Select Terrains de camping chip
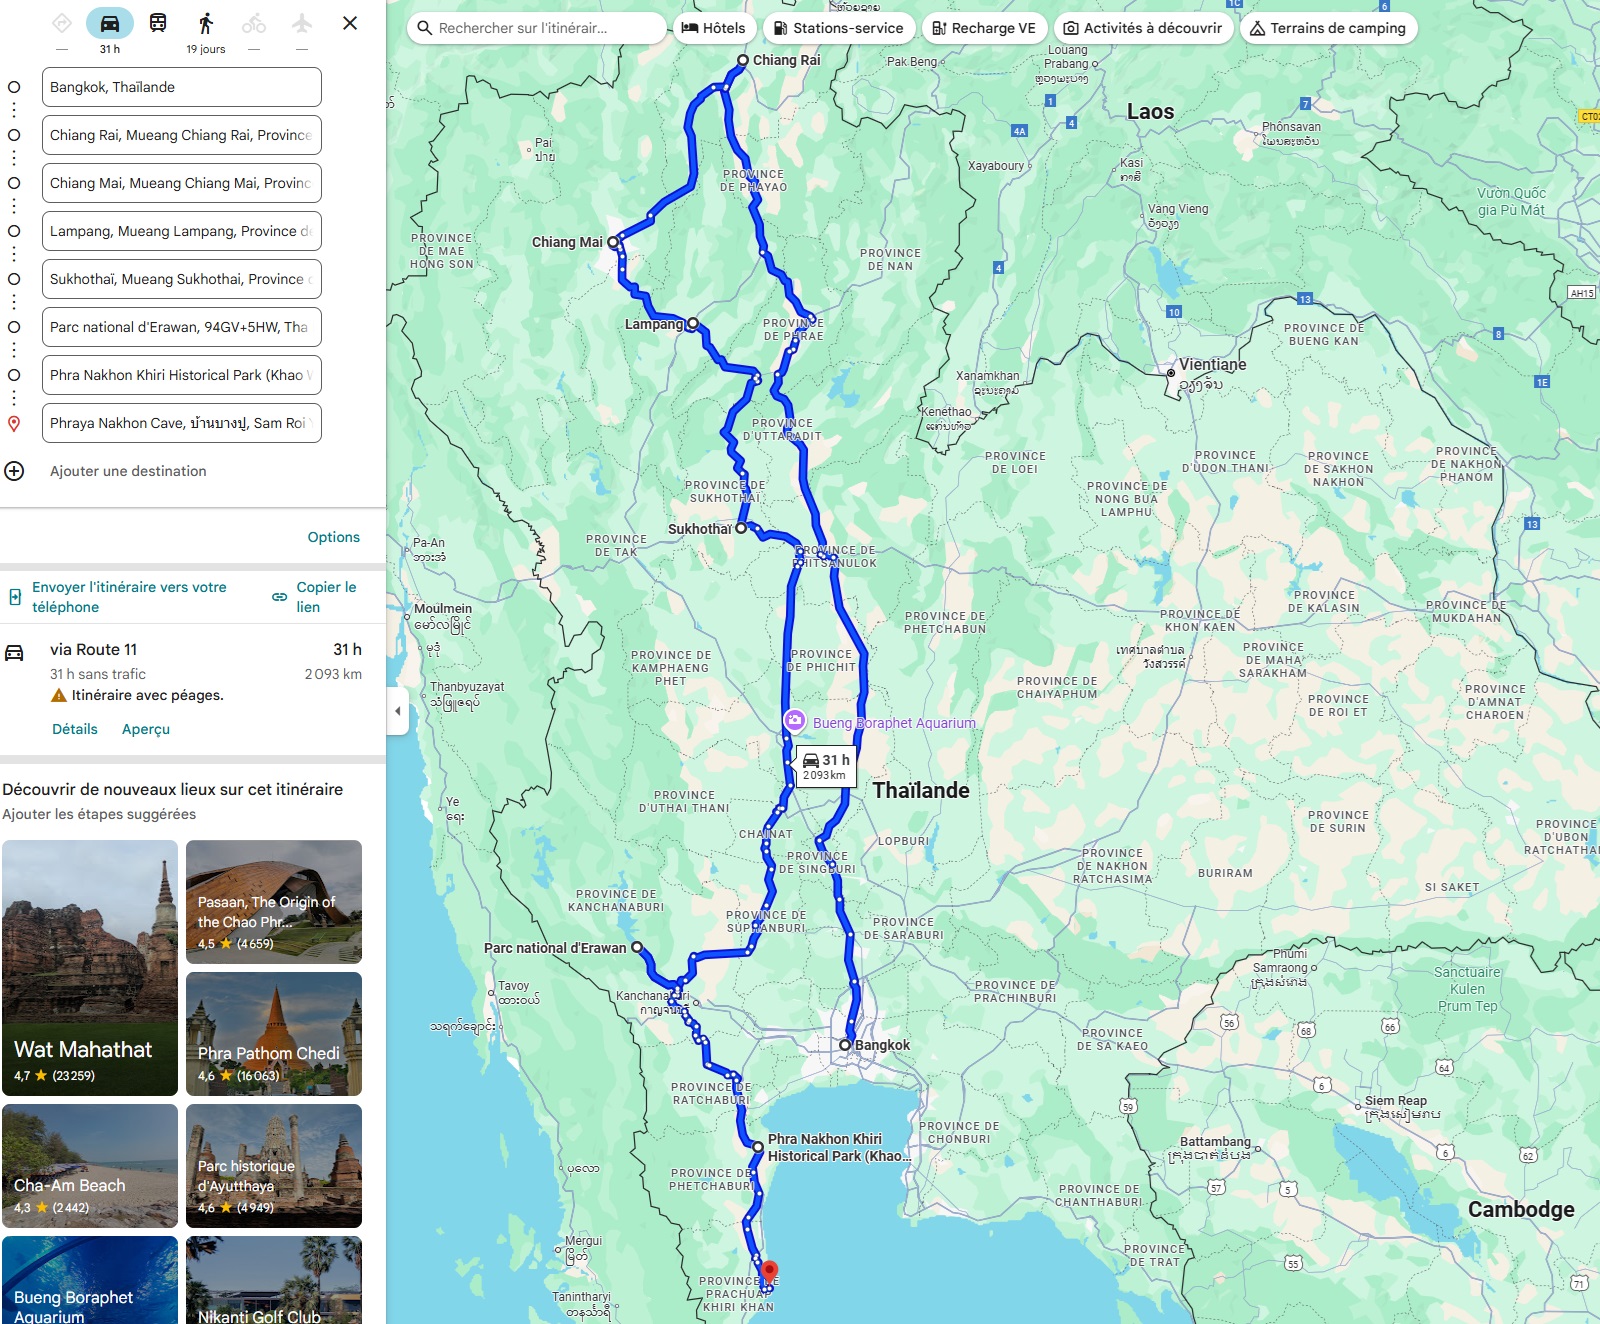This screenshot has height=1324, width=1600. click(1328, 28)
